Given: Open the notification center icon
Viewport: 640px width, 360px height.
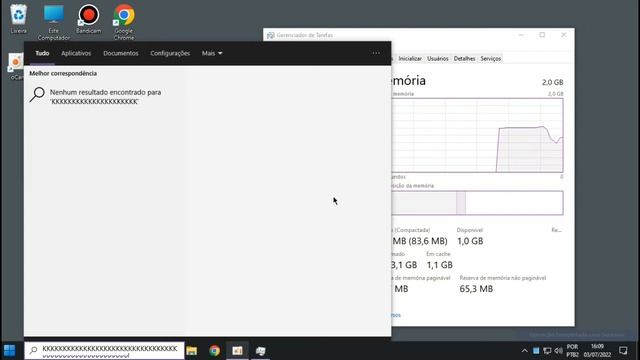Looking at the screenshot, I should coord(623,351).
